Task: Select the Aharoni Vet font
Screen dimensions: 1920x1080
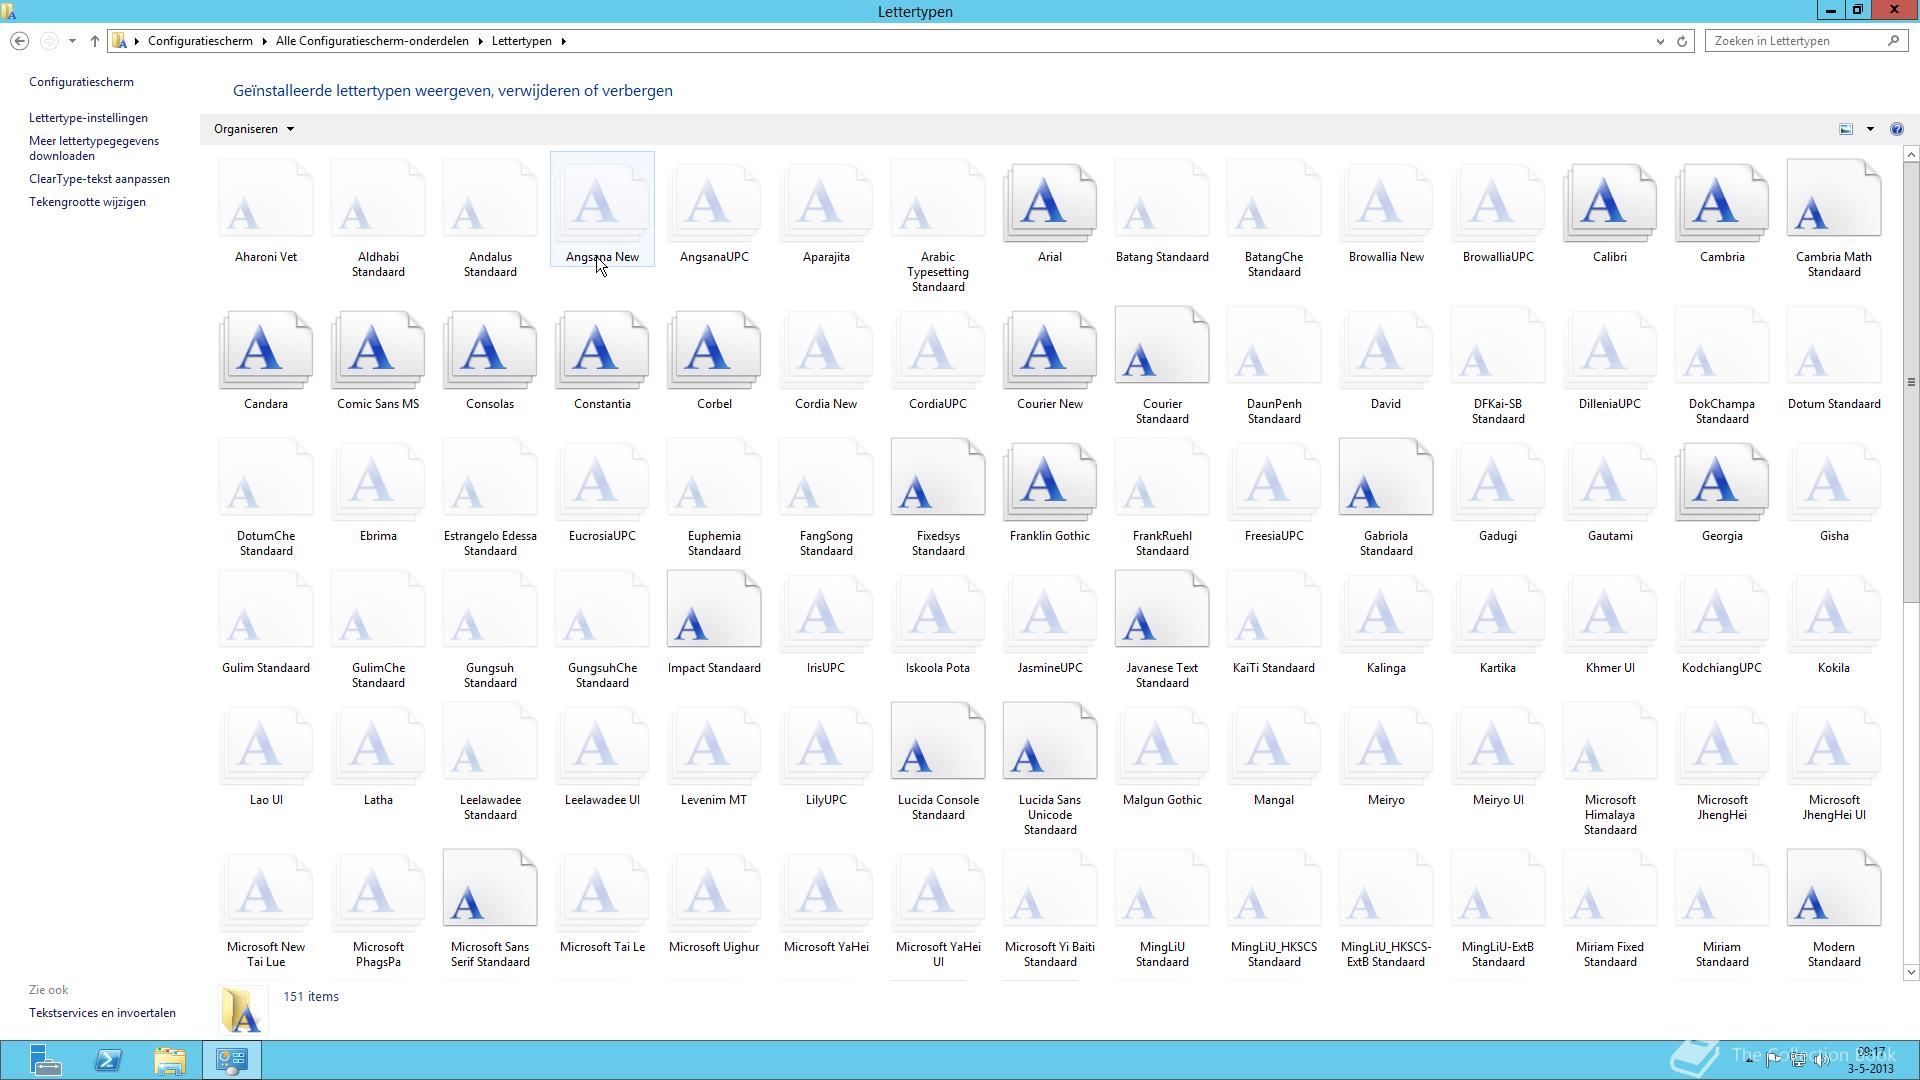Action: pos(266,211)
